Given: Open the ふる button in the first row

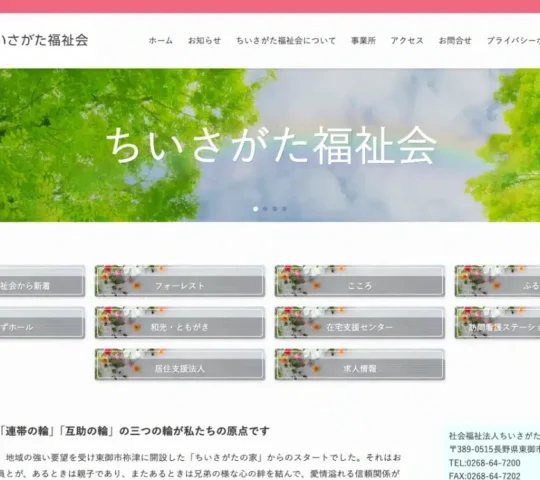Looking at the screenshot, I should (497, 281).
